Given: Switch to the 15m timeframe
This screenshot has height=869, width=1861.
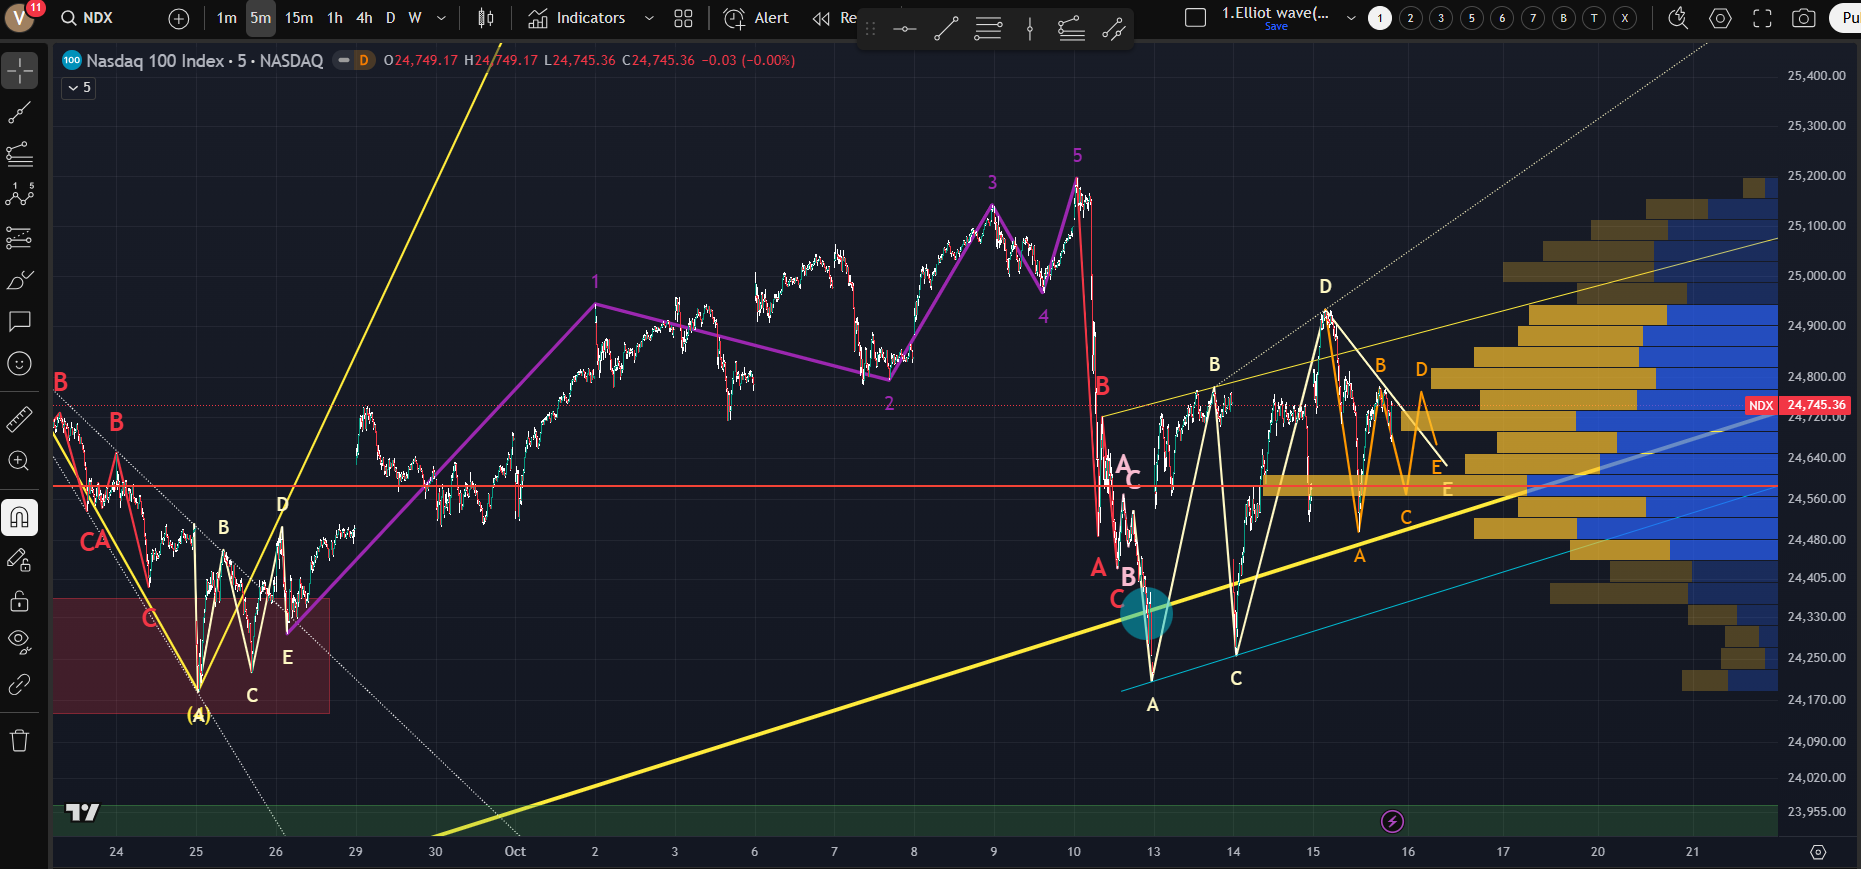Looking at the screenshot, I should [x=298, y=18].
